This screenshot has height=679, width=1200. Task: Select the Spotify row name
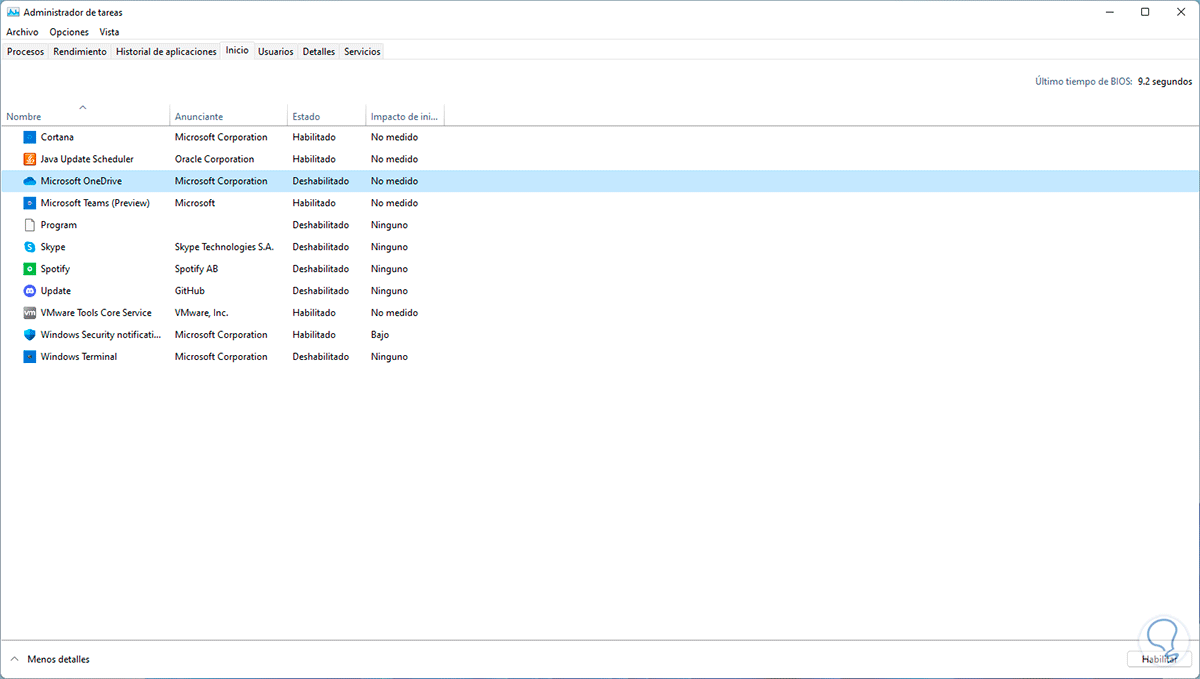(x=55, y=269)
